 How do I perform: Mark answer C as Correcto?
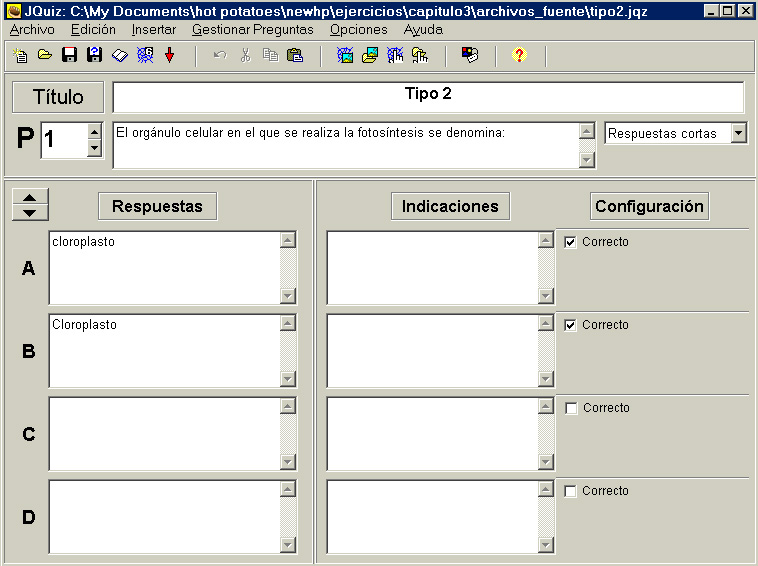pyautogui.click(x=570, y=408)
